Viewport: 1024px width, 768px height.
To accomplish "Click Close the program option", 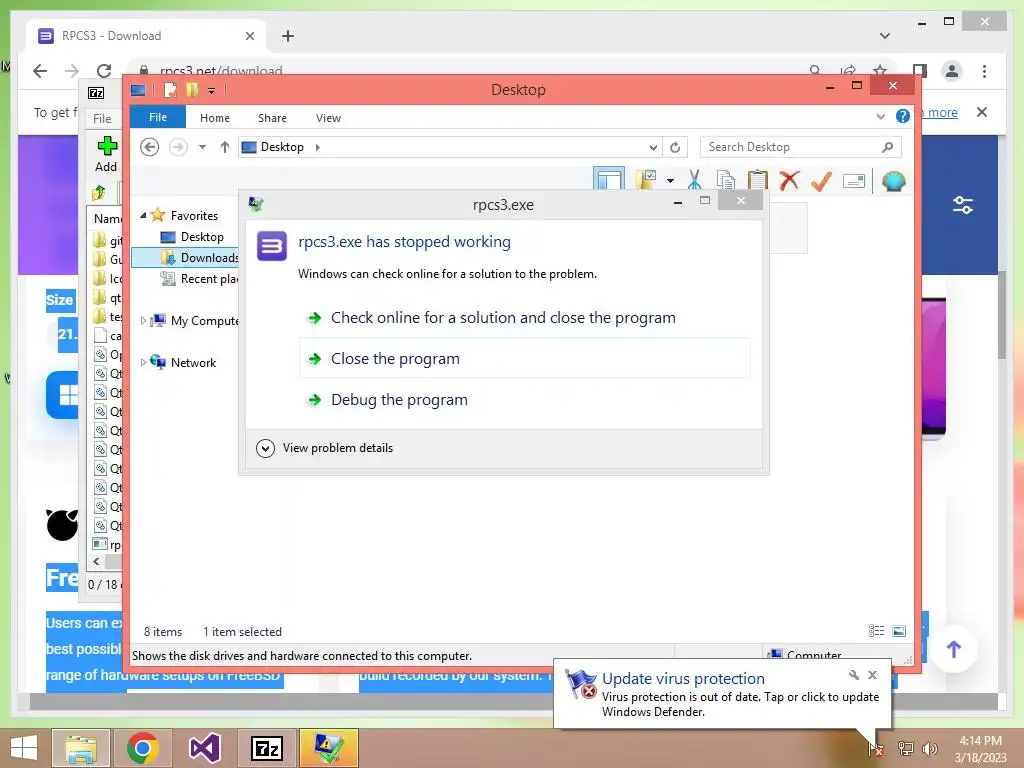I will (x=524, y=358).
